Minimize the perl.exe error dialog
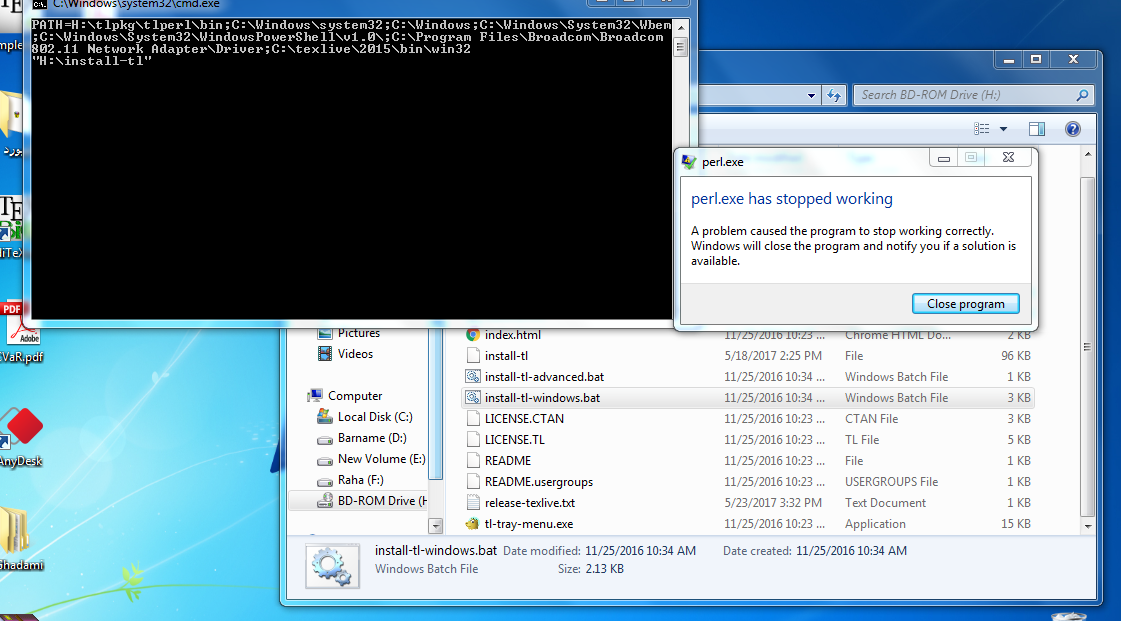Screen dimensions: 1121x621 point(944,157)
